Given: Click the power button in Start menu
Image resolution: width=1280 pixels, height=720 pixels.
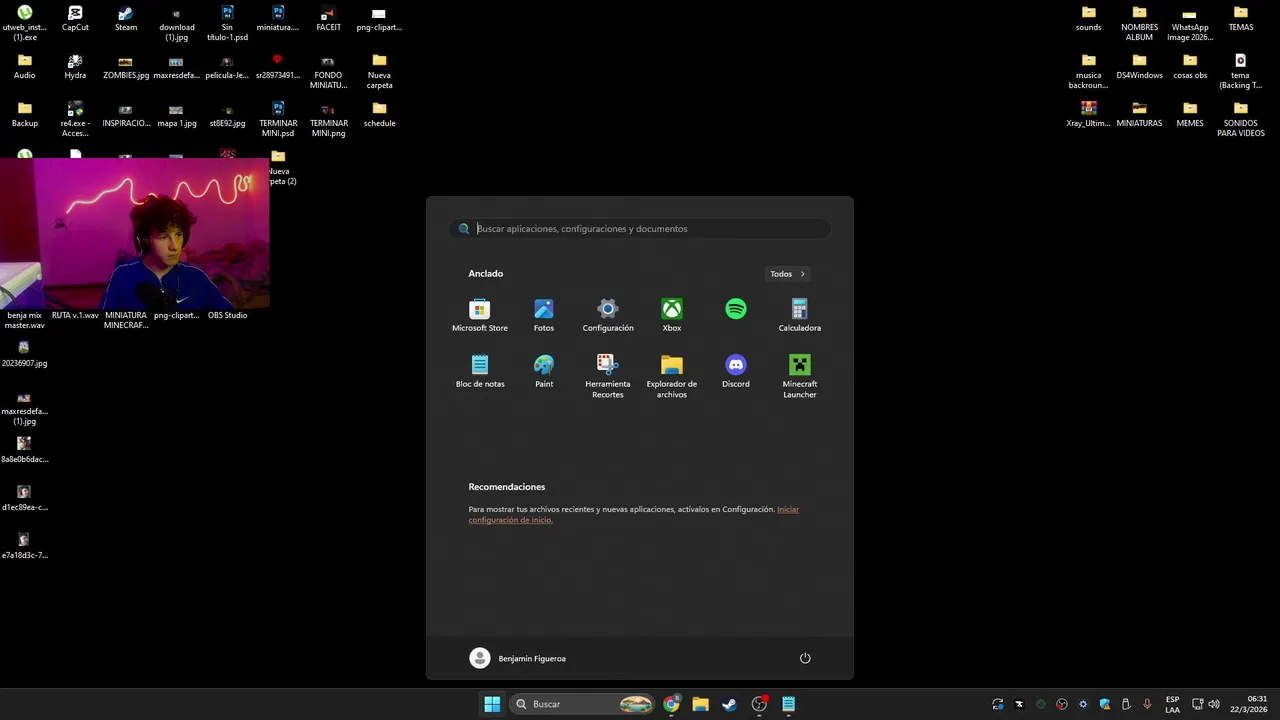Looking at the screenshot, I should [x=805, y=658].
